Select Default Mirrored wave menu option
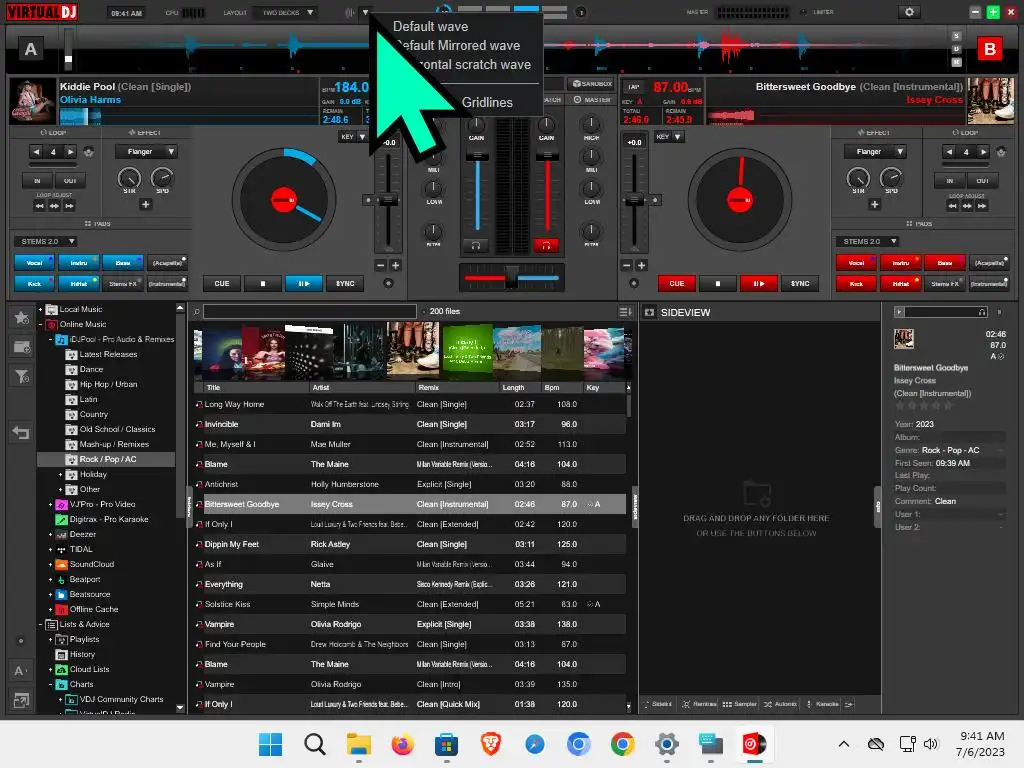The width and height of the screenshot is (1024, 768). tap(460, 45)
